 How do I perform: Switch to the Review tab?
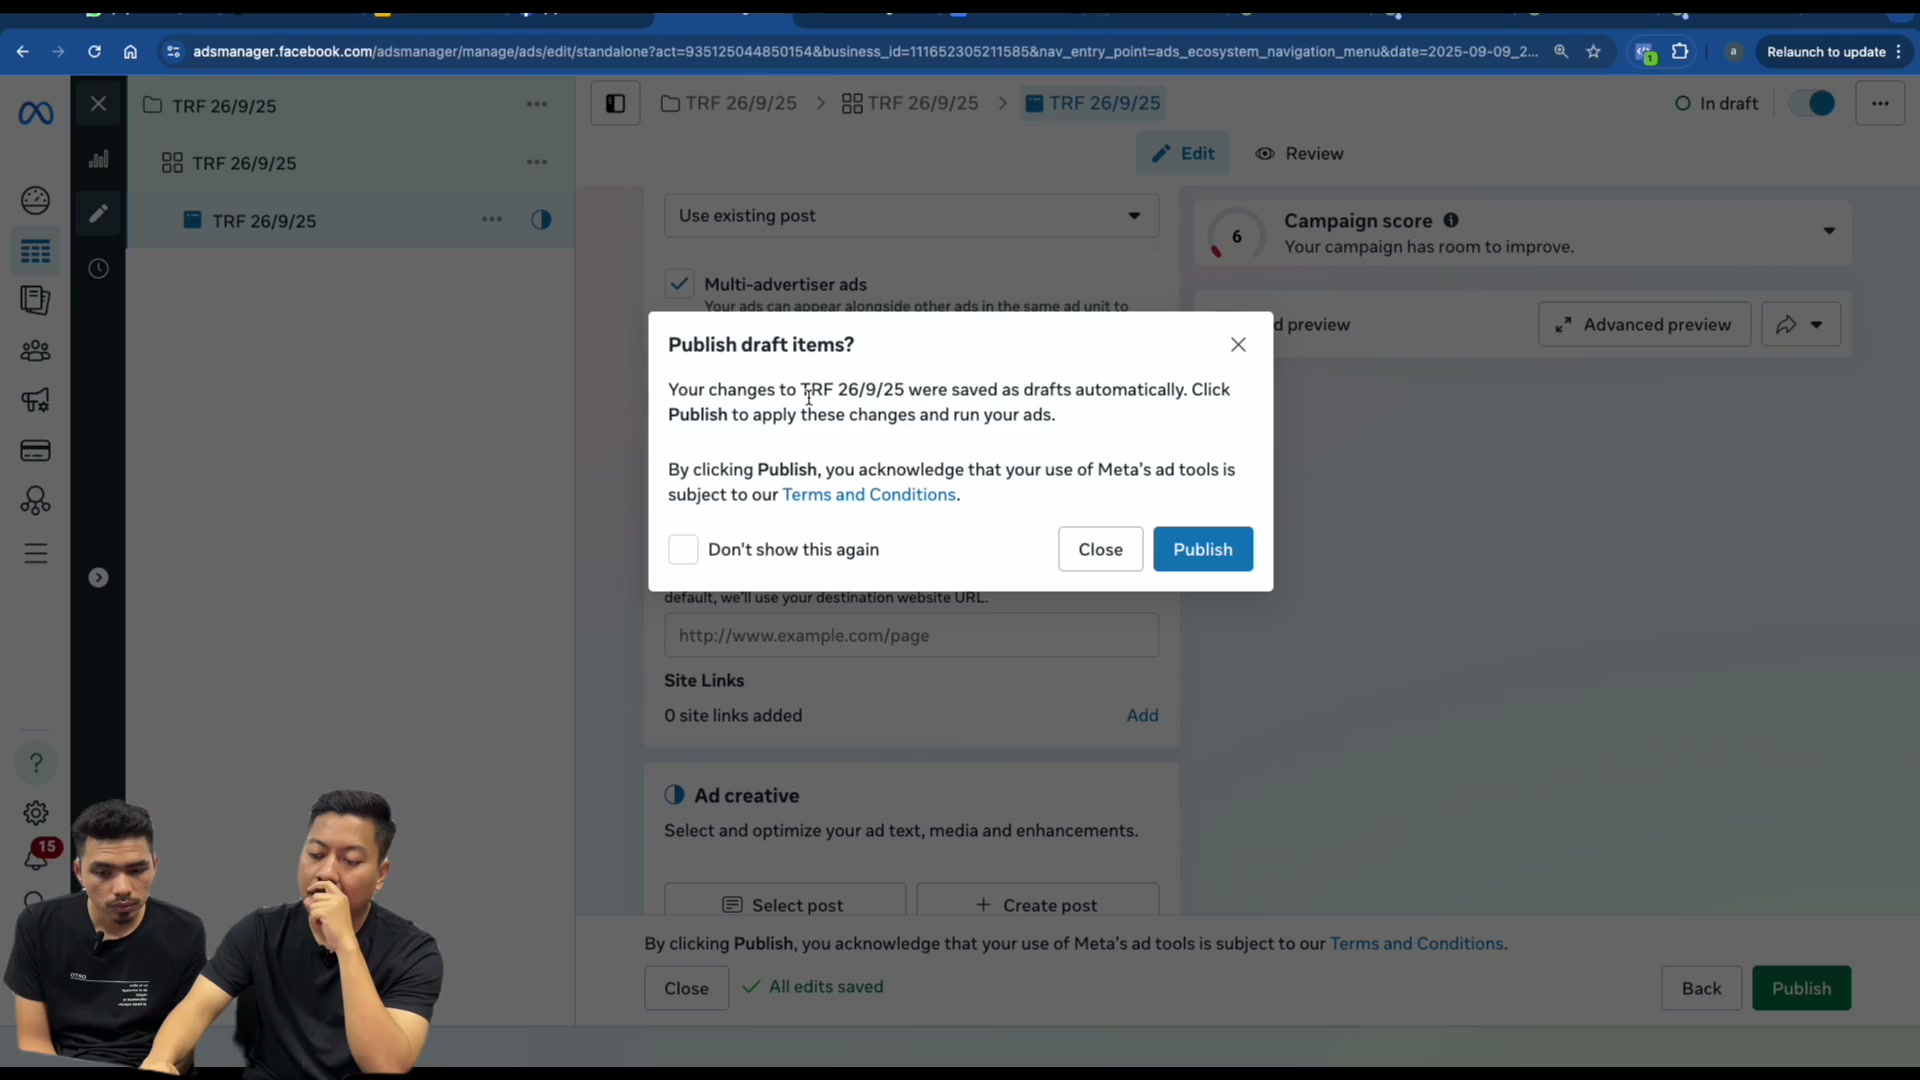coord(1299,154)
